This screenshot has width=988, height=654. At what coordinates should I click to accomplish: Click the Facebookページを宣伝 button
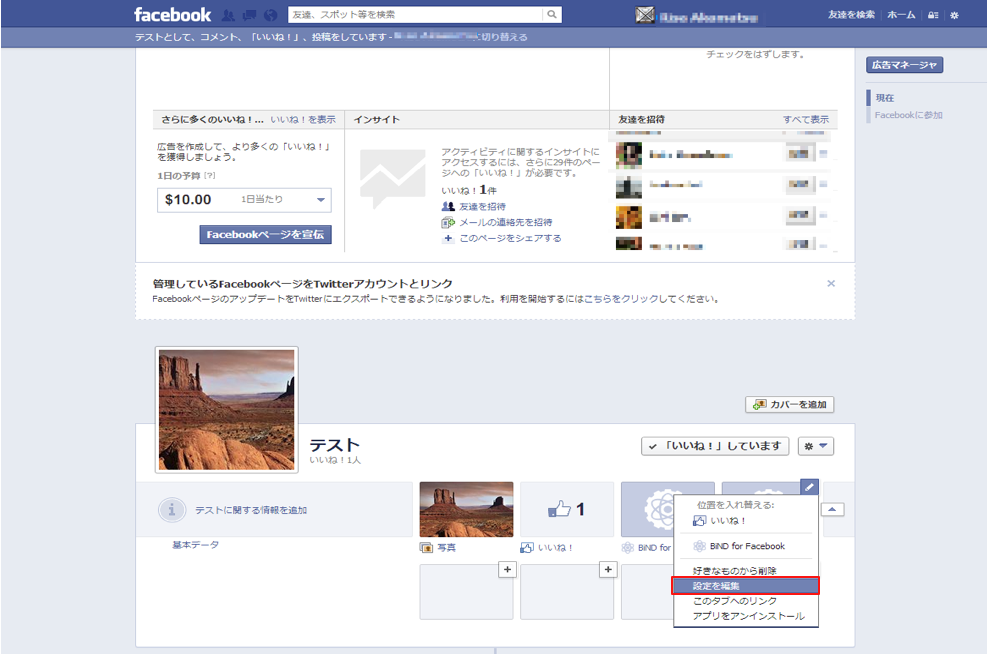pos(265,234)
